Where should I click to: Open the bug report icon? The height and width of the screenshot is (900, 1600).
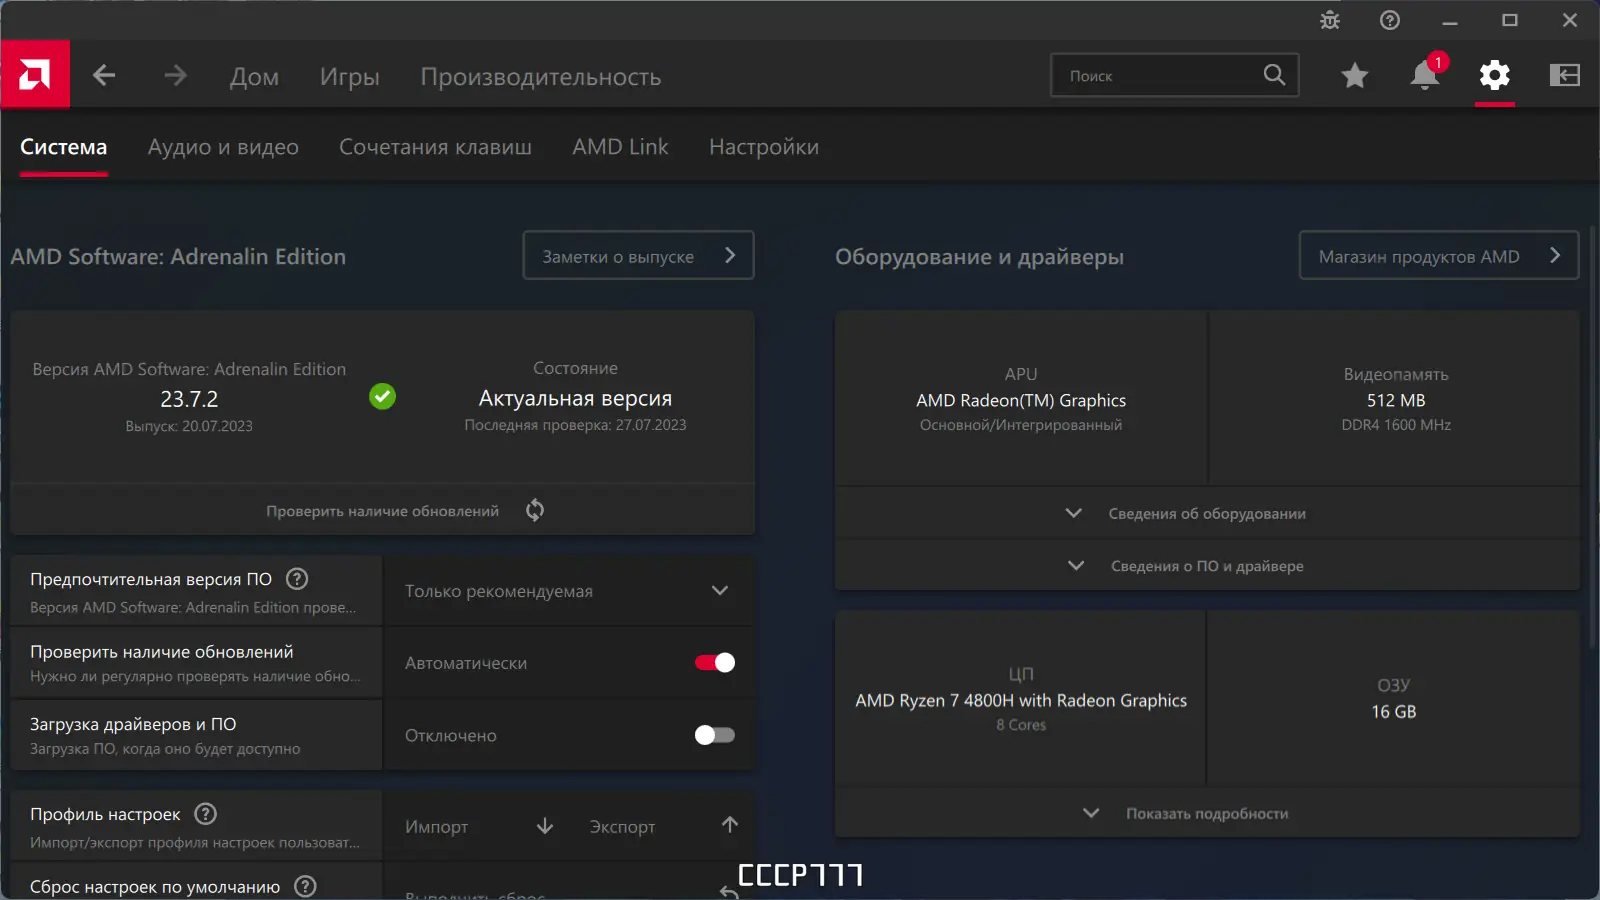(x=1330, y=20)
